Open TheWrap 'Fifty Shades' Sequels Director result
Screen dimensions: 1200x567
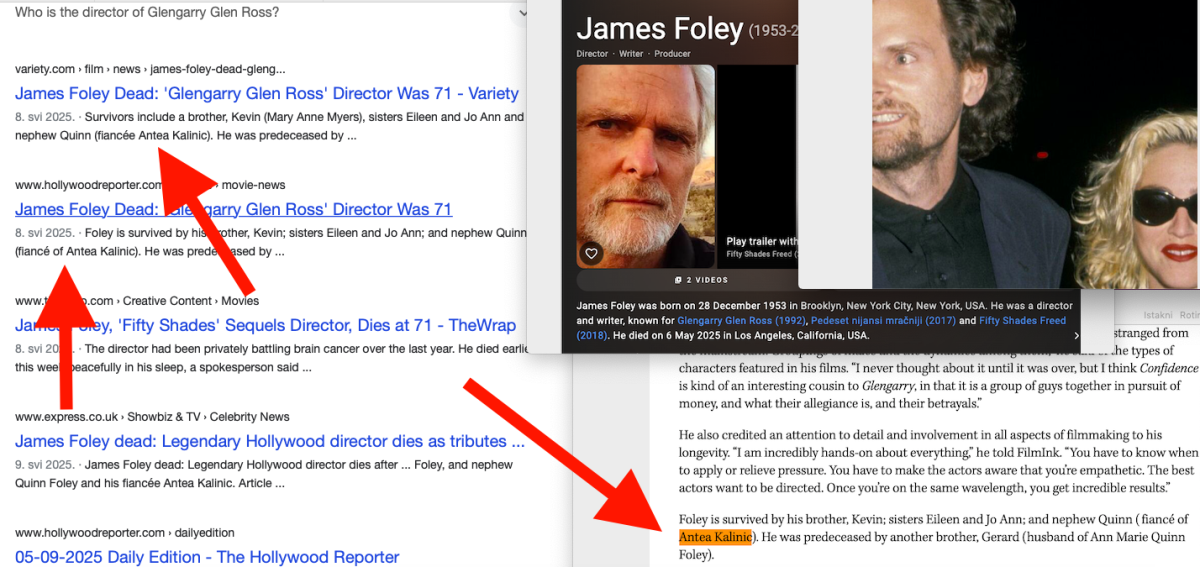pos(265,326)
